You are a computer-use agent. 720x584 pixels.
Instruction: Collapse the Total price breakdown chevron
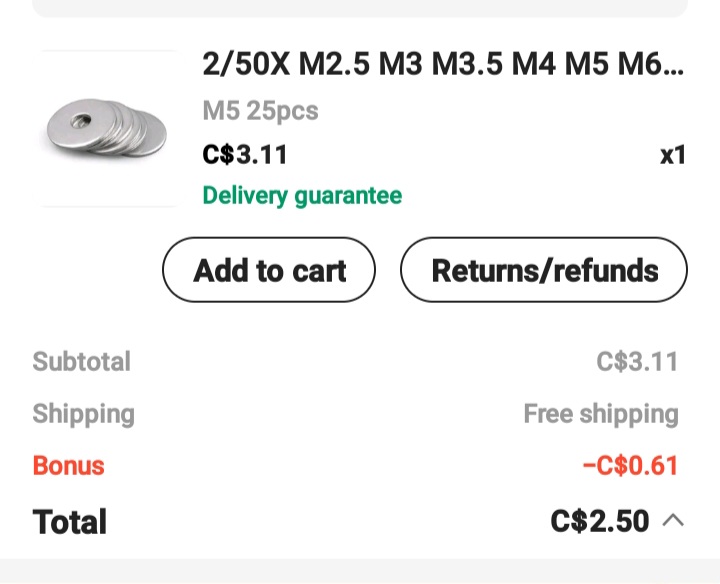[x=674, y=520]
